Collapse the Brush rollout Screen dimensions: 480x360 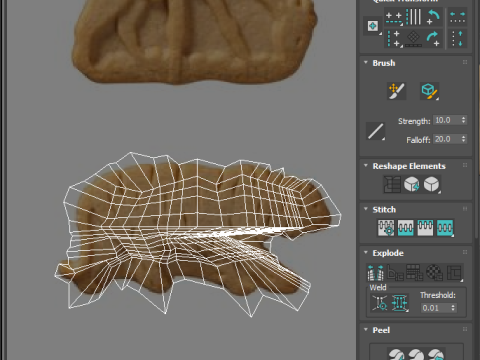click(x=366, y=63)
